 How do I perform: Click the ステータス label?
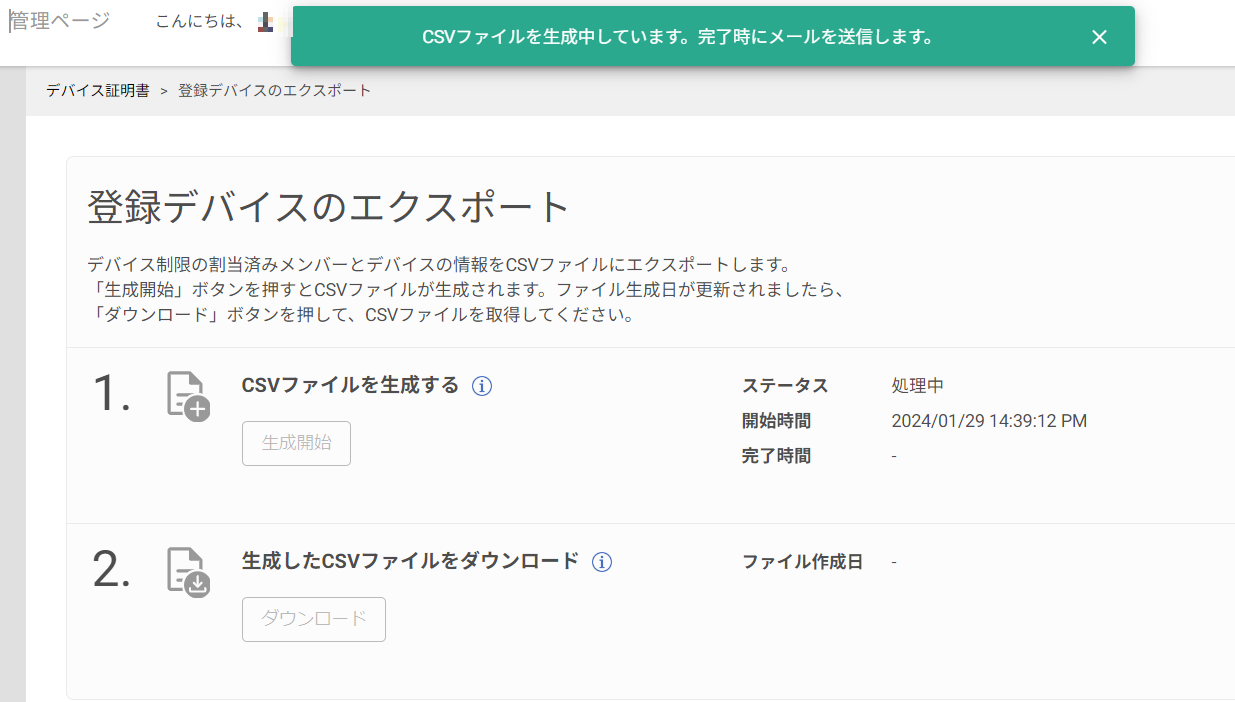785,386
